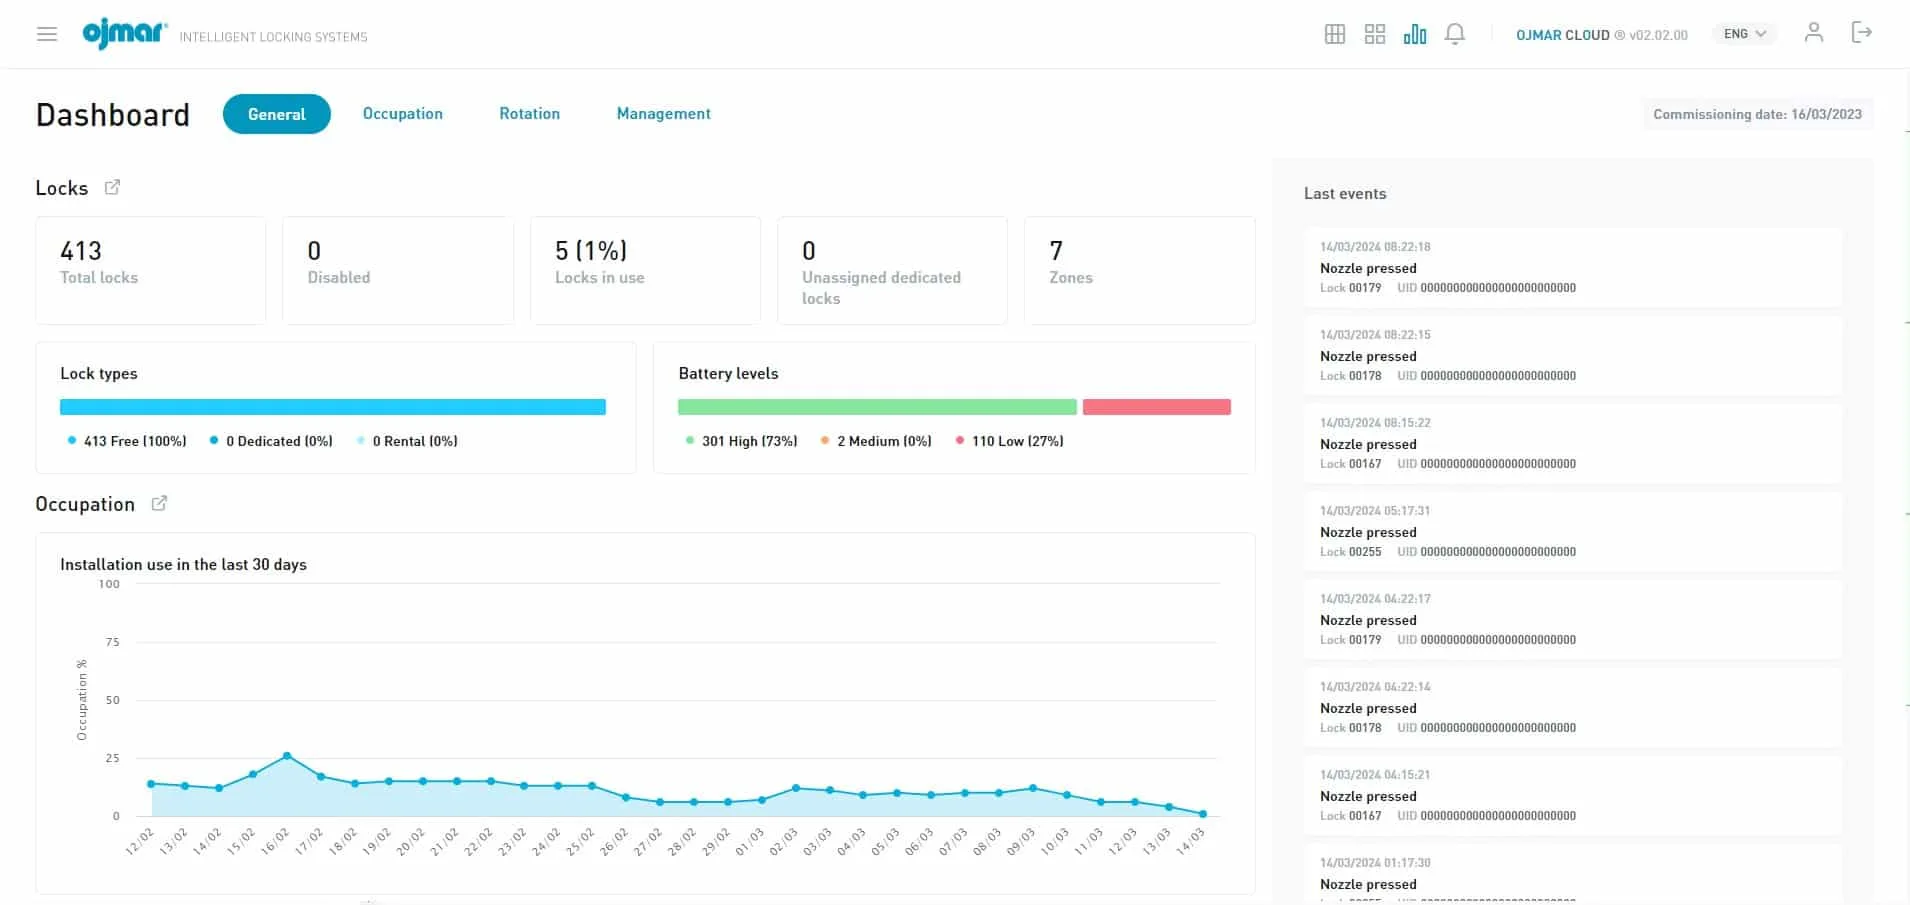Open the table grid view icon
This screenshot has height=905, width=1910.
[1334, 34]
